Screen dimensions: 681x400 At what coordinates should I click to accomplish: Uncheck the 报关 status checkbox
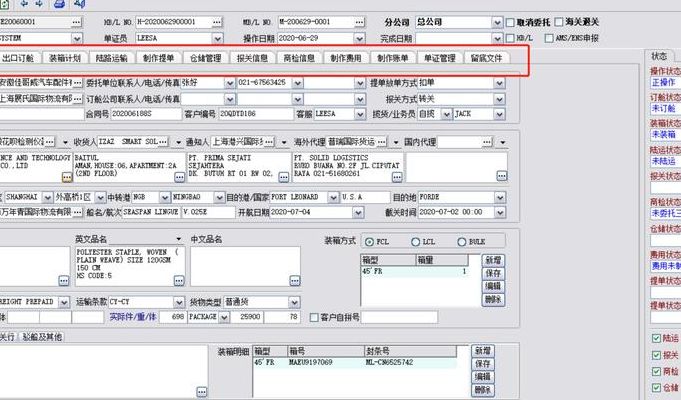coord(656,355)
